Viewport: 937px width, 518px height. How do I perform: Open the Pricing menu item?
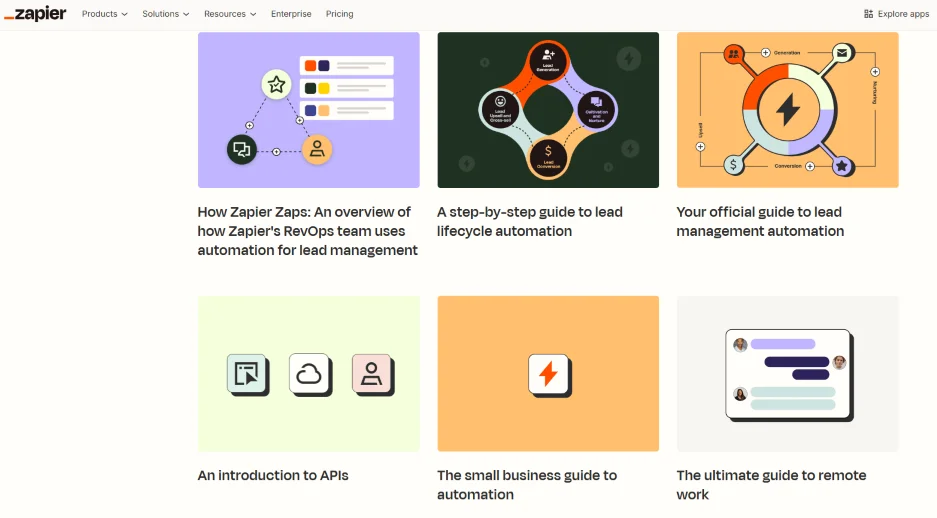click(x=340, y=14)
